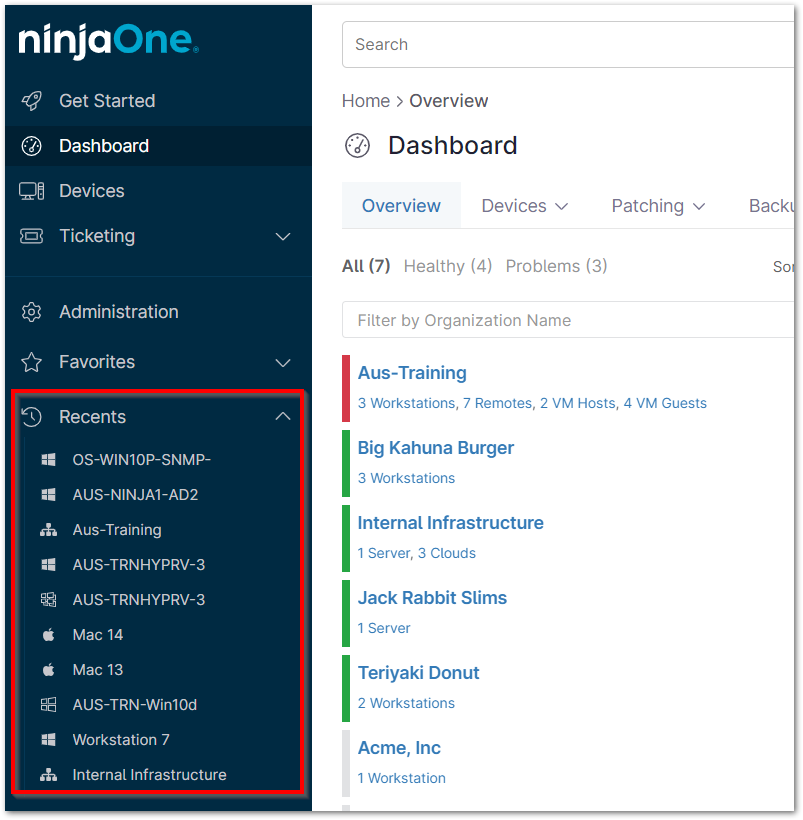Click the Favorites star icon

(x=32, y=362)
